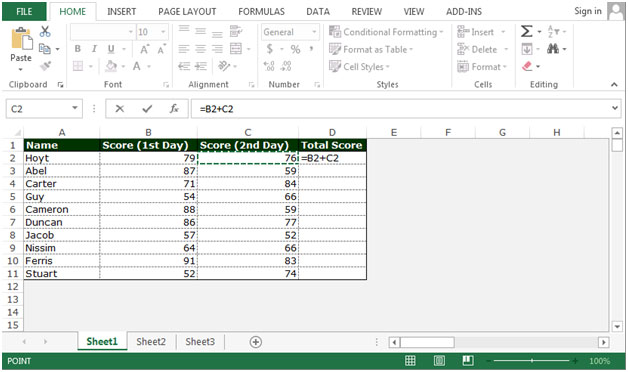Open the font size dropdown
This screenshot has height=372, width=628.
coord(163,32)
